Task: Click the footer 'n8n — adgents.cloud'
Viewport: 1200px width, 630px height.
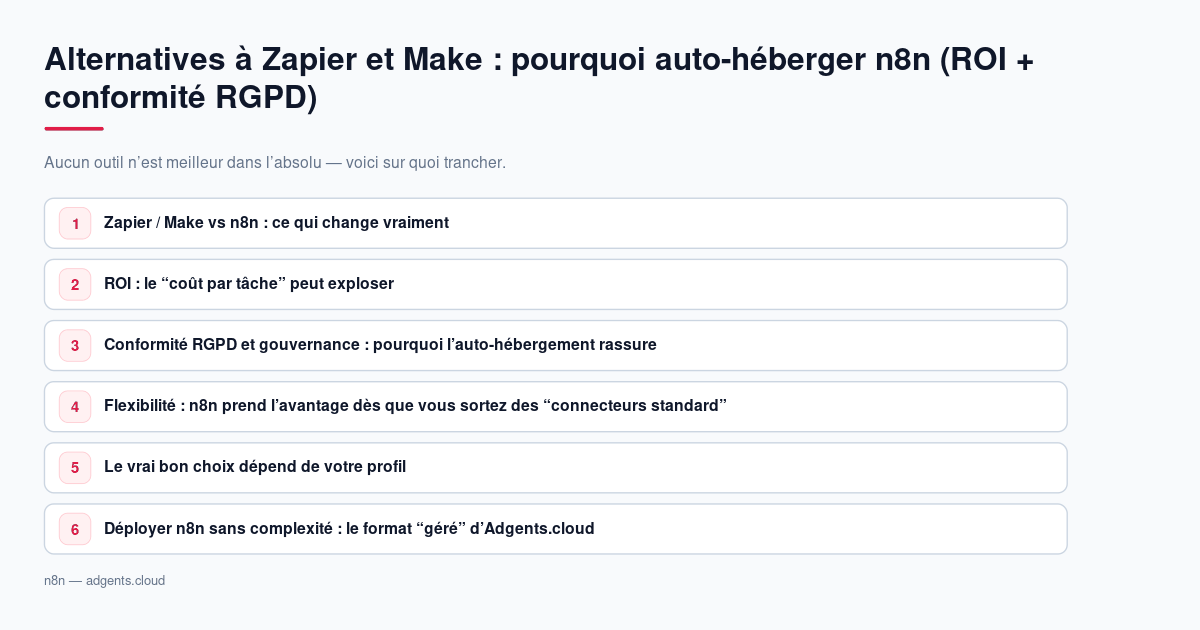Action: [x=104, y=580]
